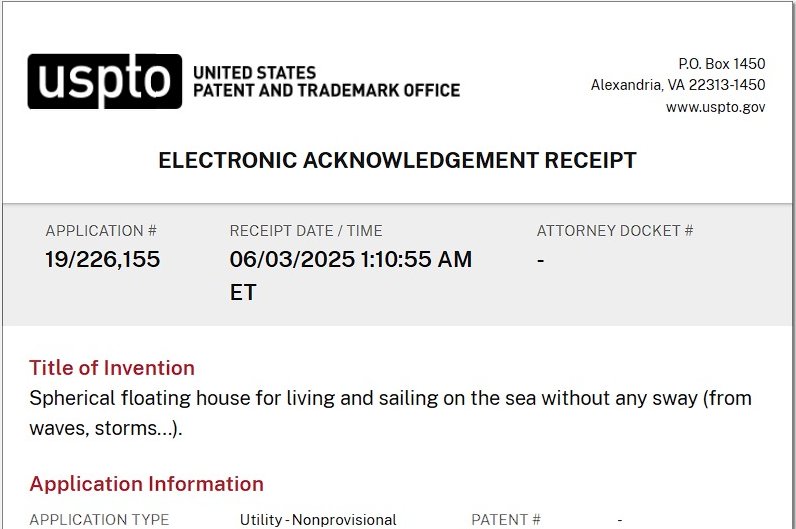The image size is (796, 529).
Task: Click the Attorney Docket # label
Action: coord(615,231)
